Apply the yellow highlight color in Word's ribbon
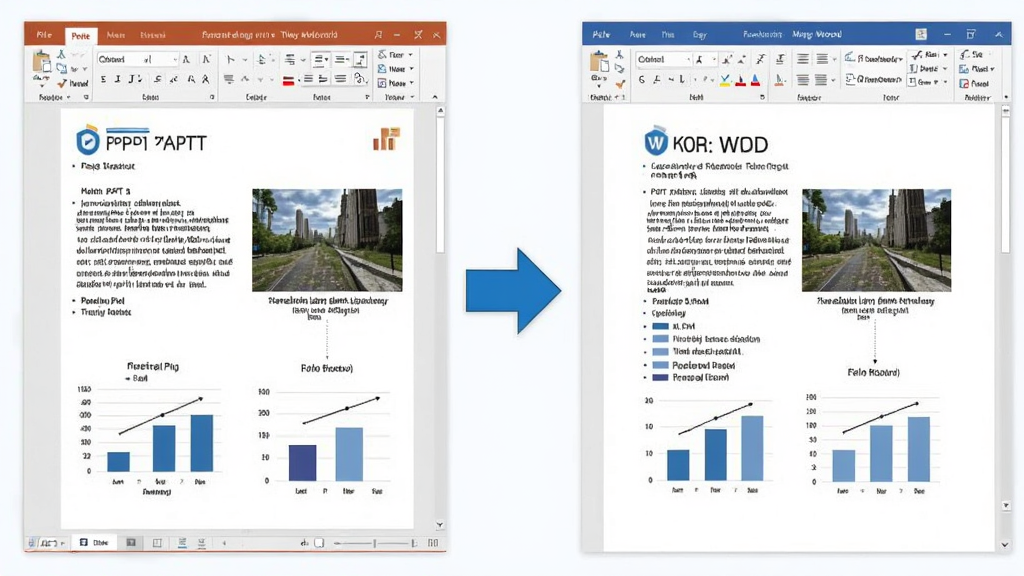The image size is (1024, 576). coord(725,80)
